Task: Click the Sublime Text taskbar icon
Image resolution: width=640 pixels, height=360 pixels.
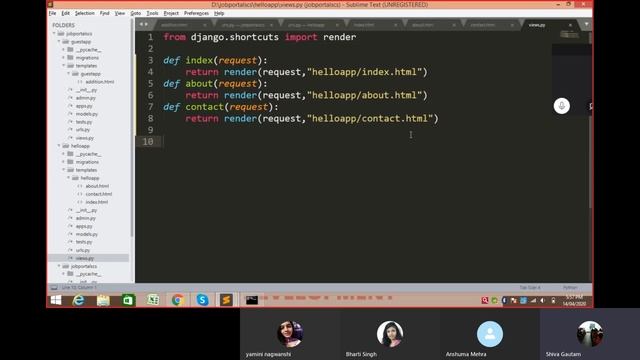Action: [226, 300]
